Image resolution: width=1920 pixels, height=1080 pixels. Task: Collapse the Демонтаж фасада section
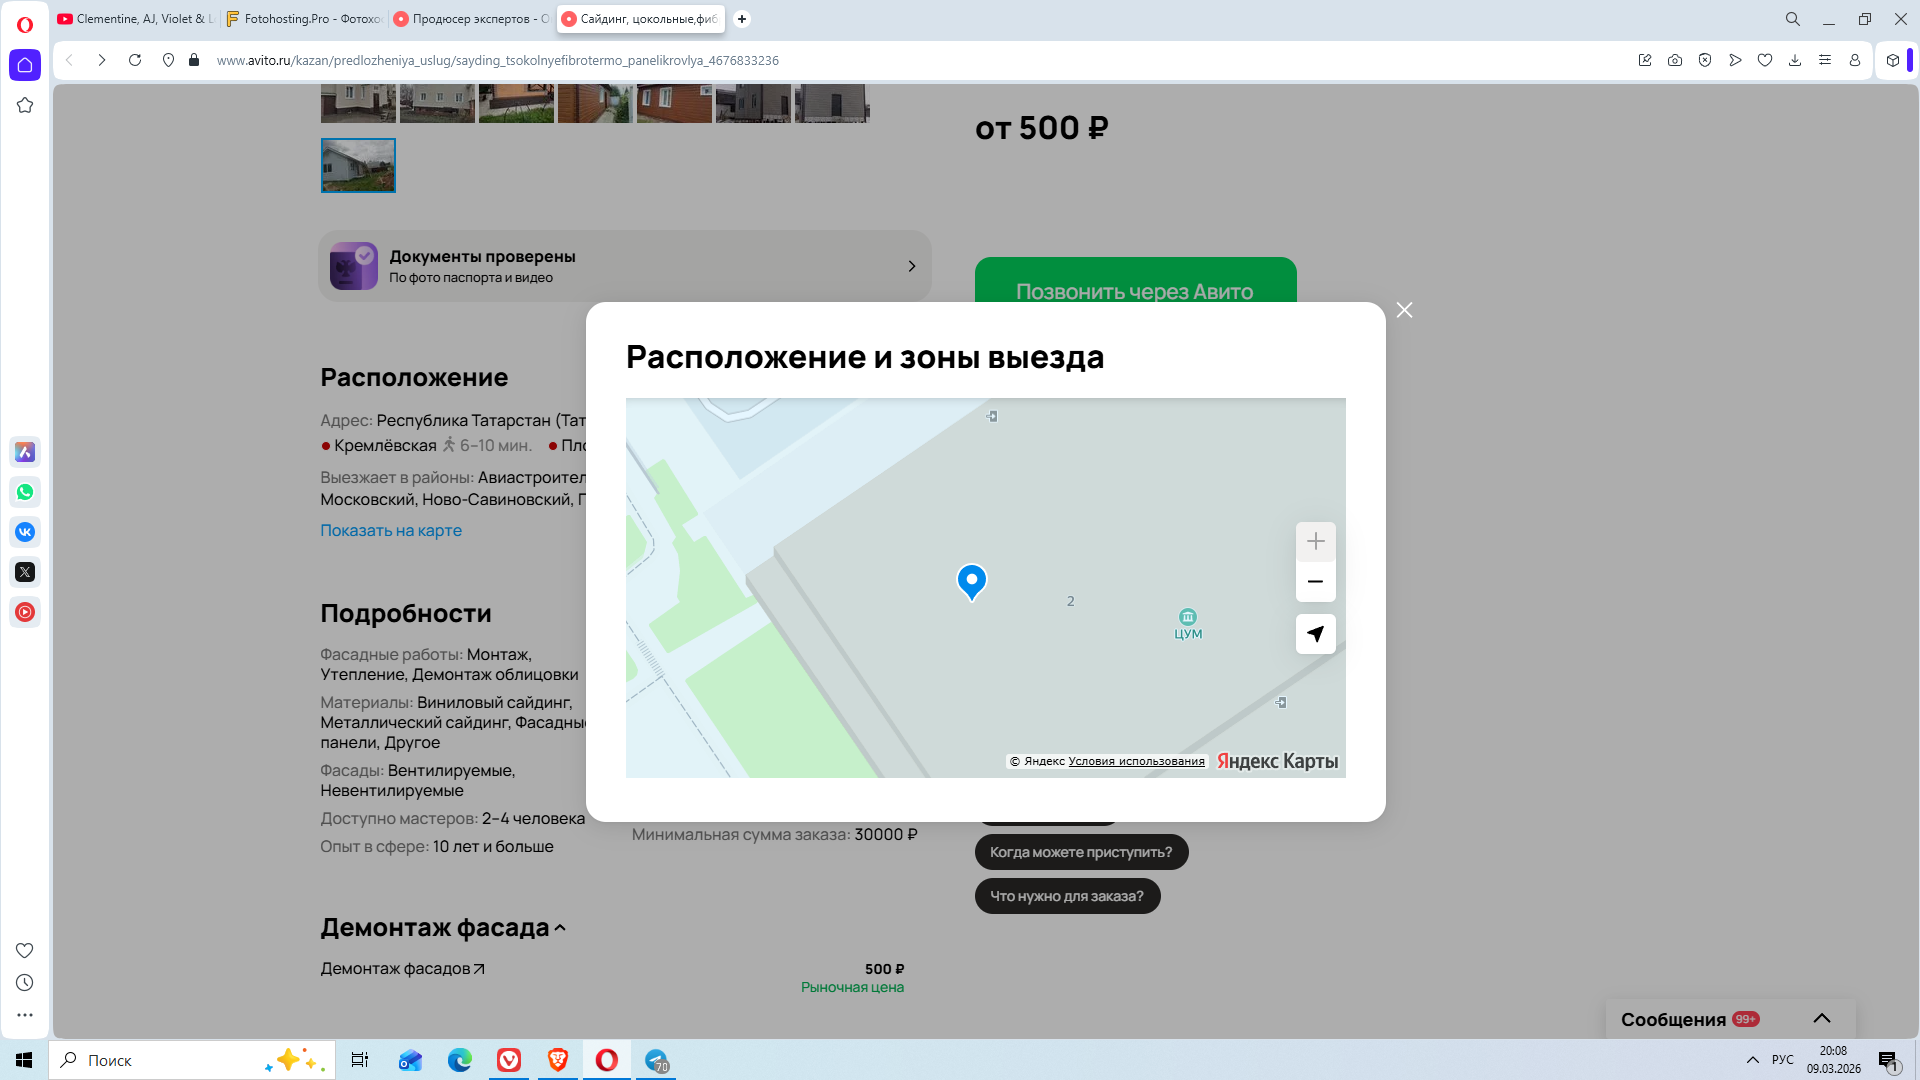click(560, 928)
